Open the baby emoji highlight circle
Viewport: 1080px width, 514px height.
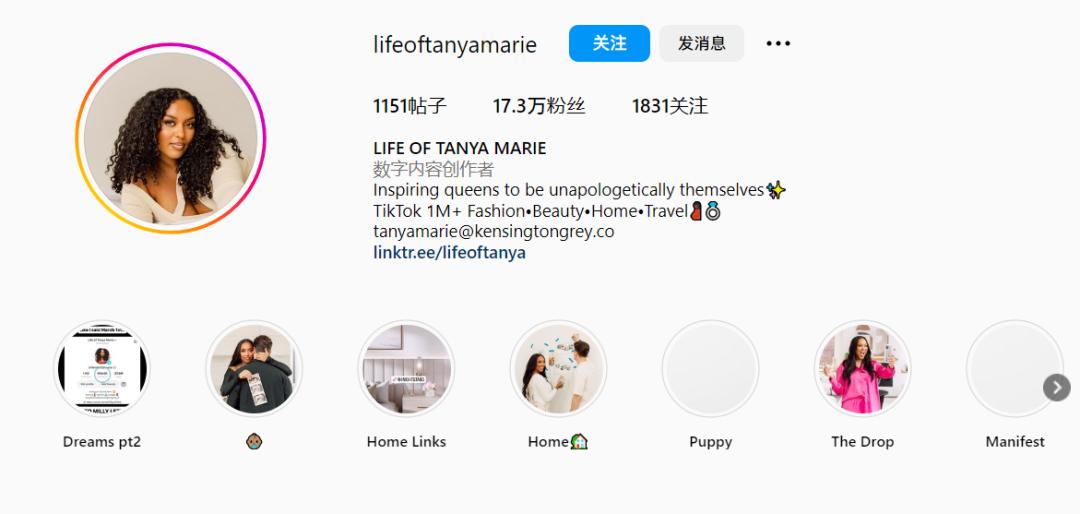tap(254, 369)
